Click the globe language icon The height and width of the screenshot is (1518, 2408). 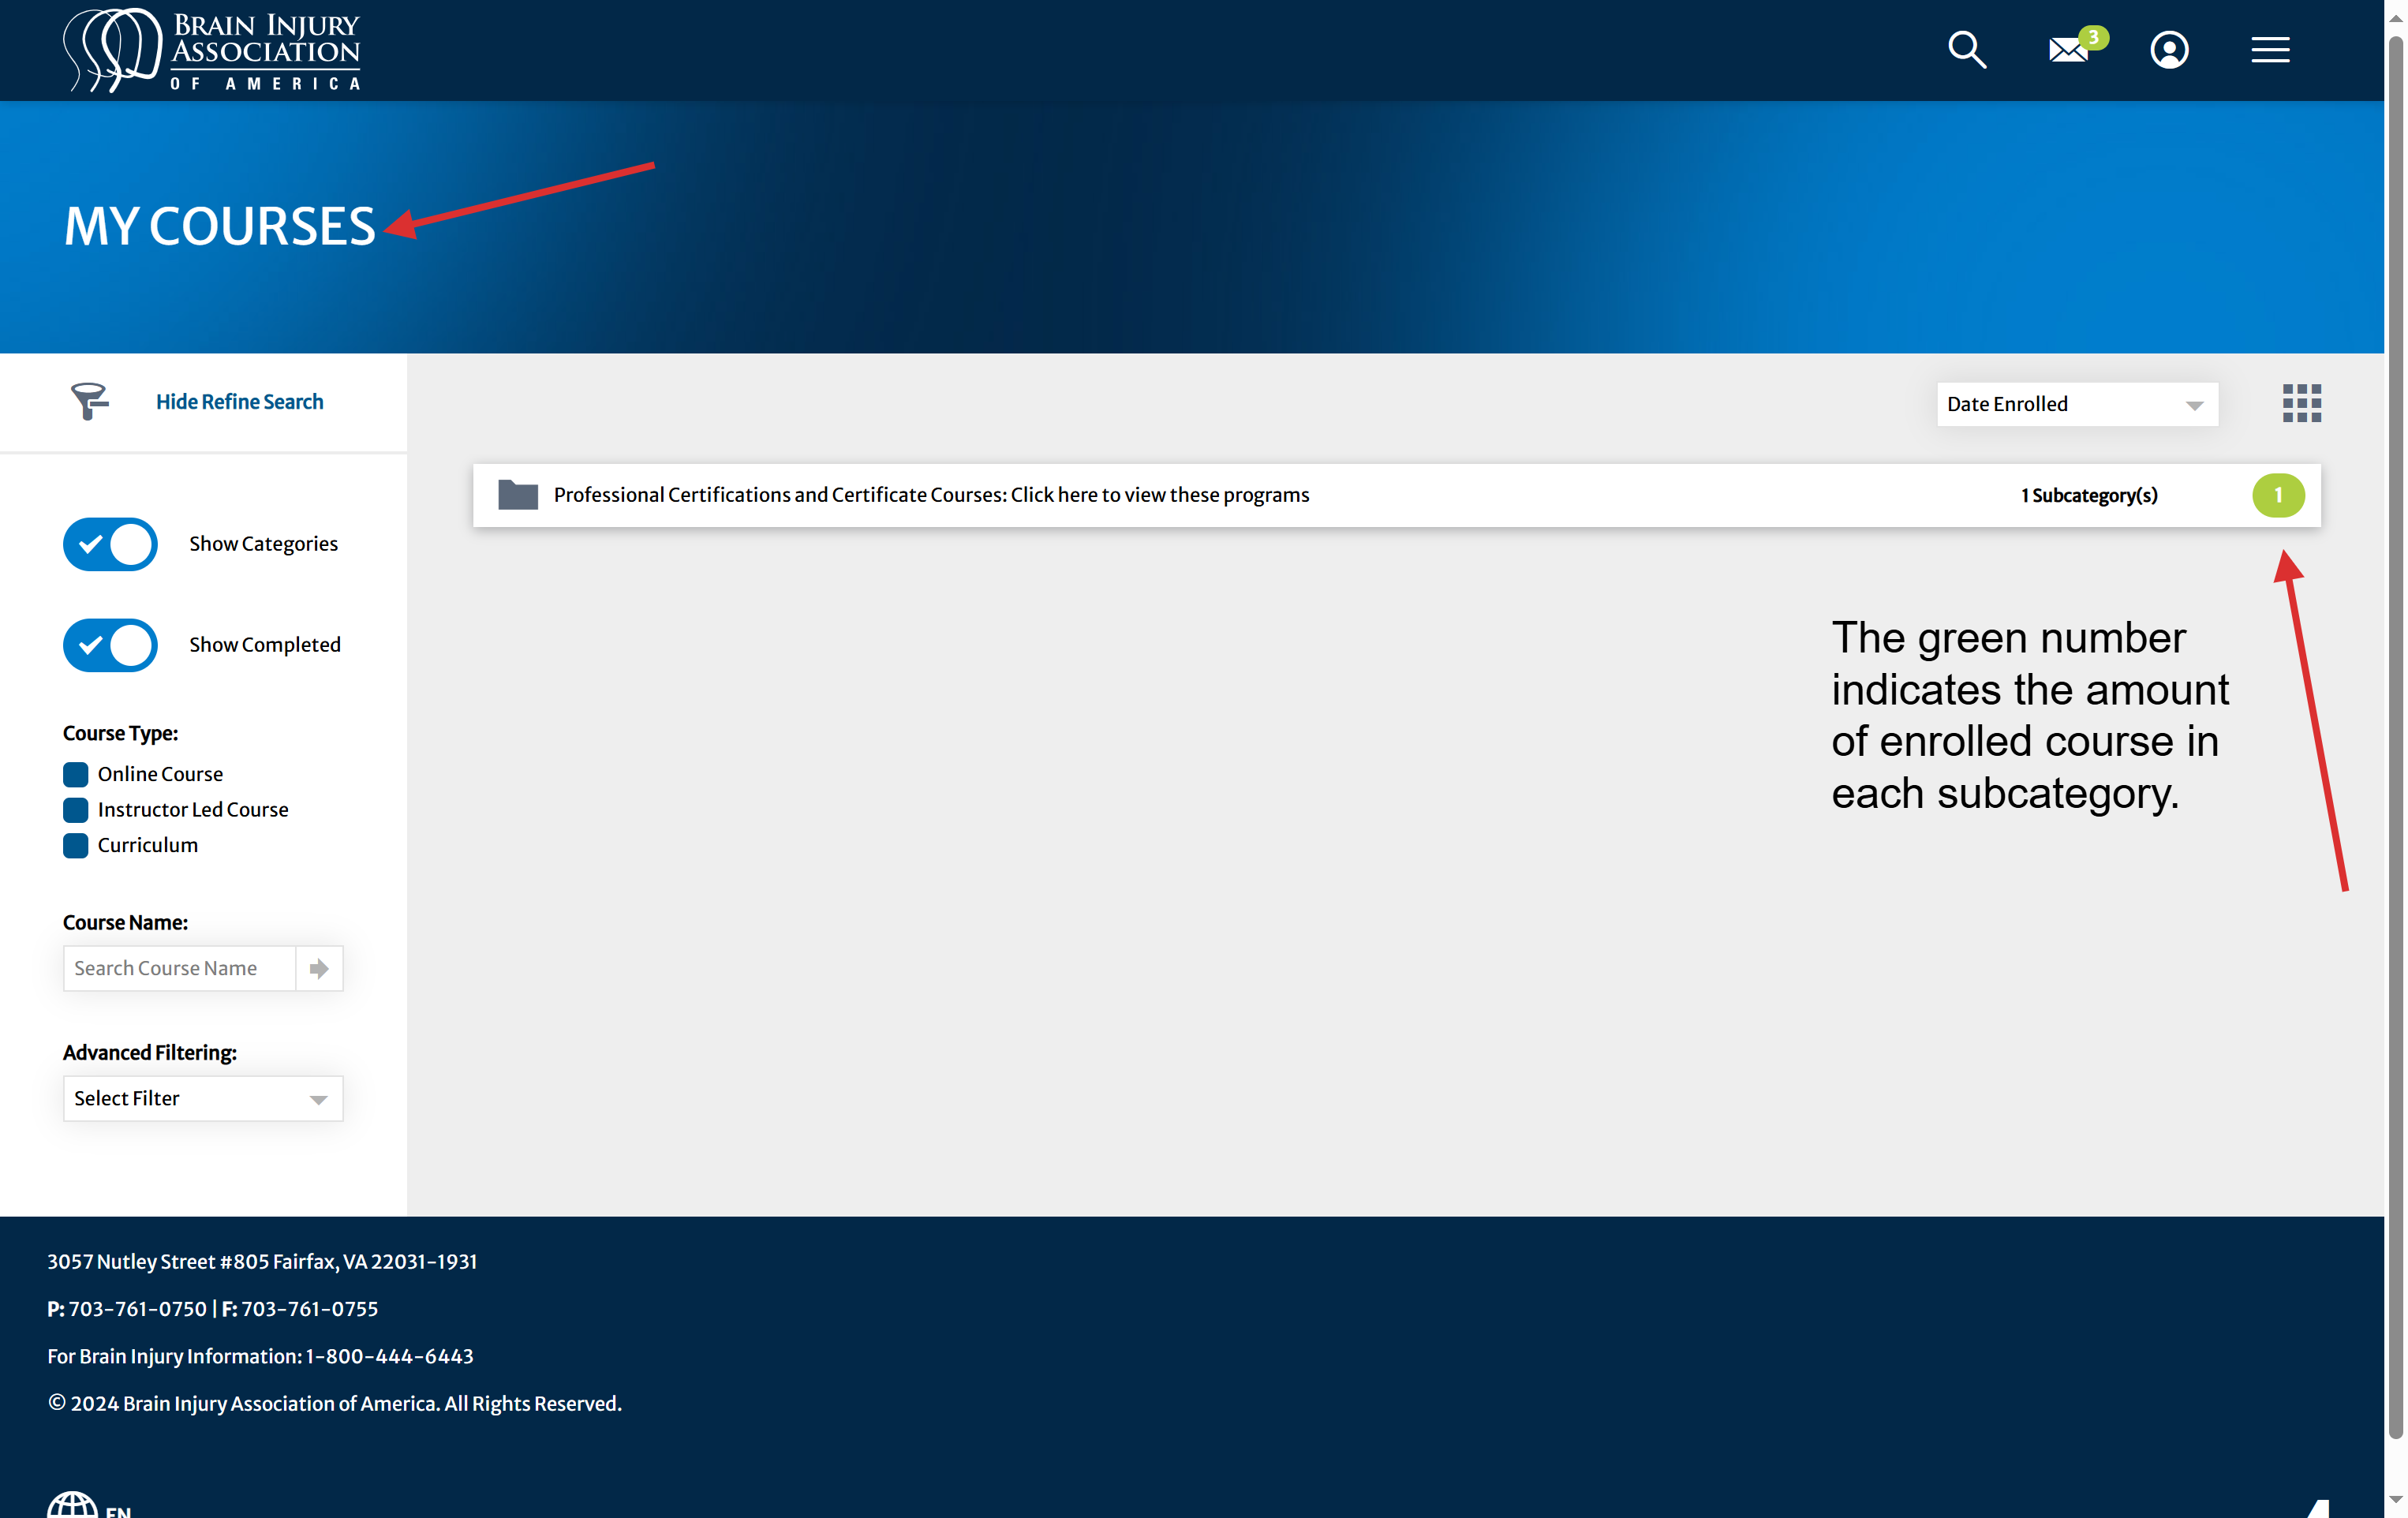point(72,1504)
